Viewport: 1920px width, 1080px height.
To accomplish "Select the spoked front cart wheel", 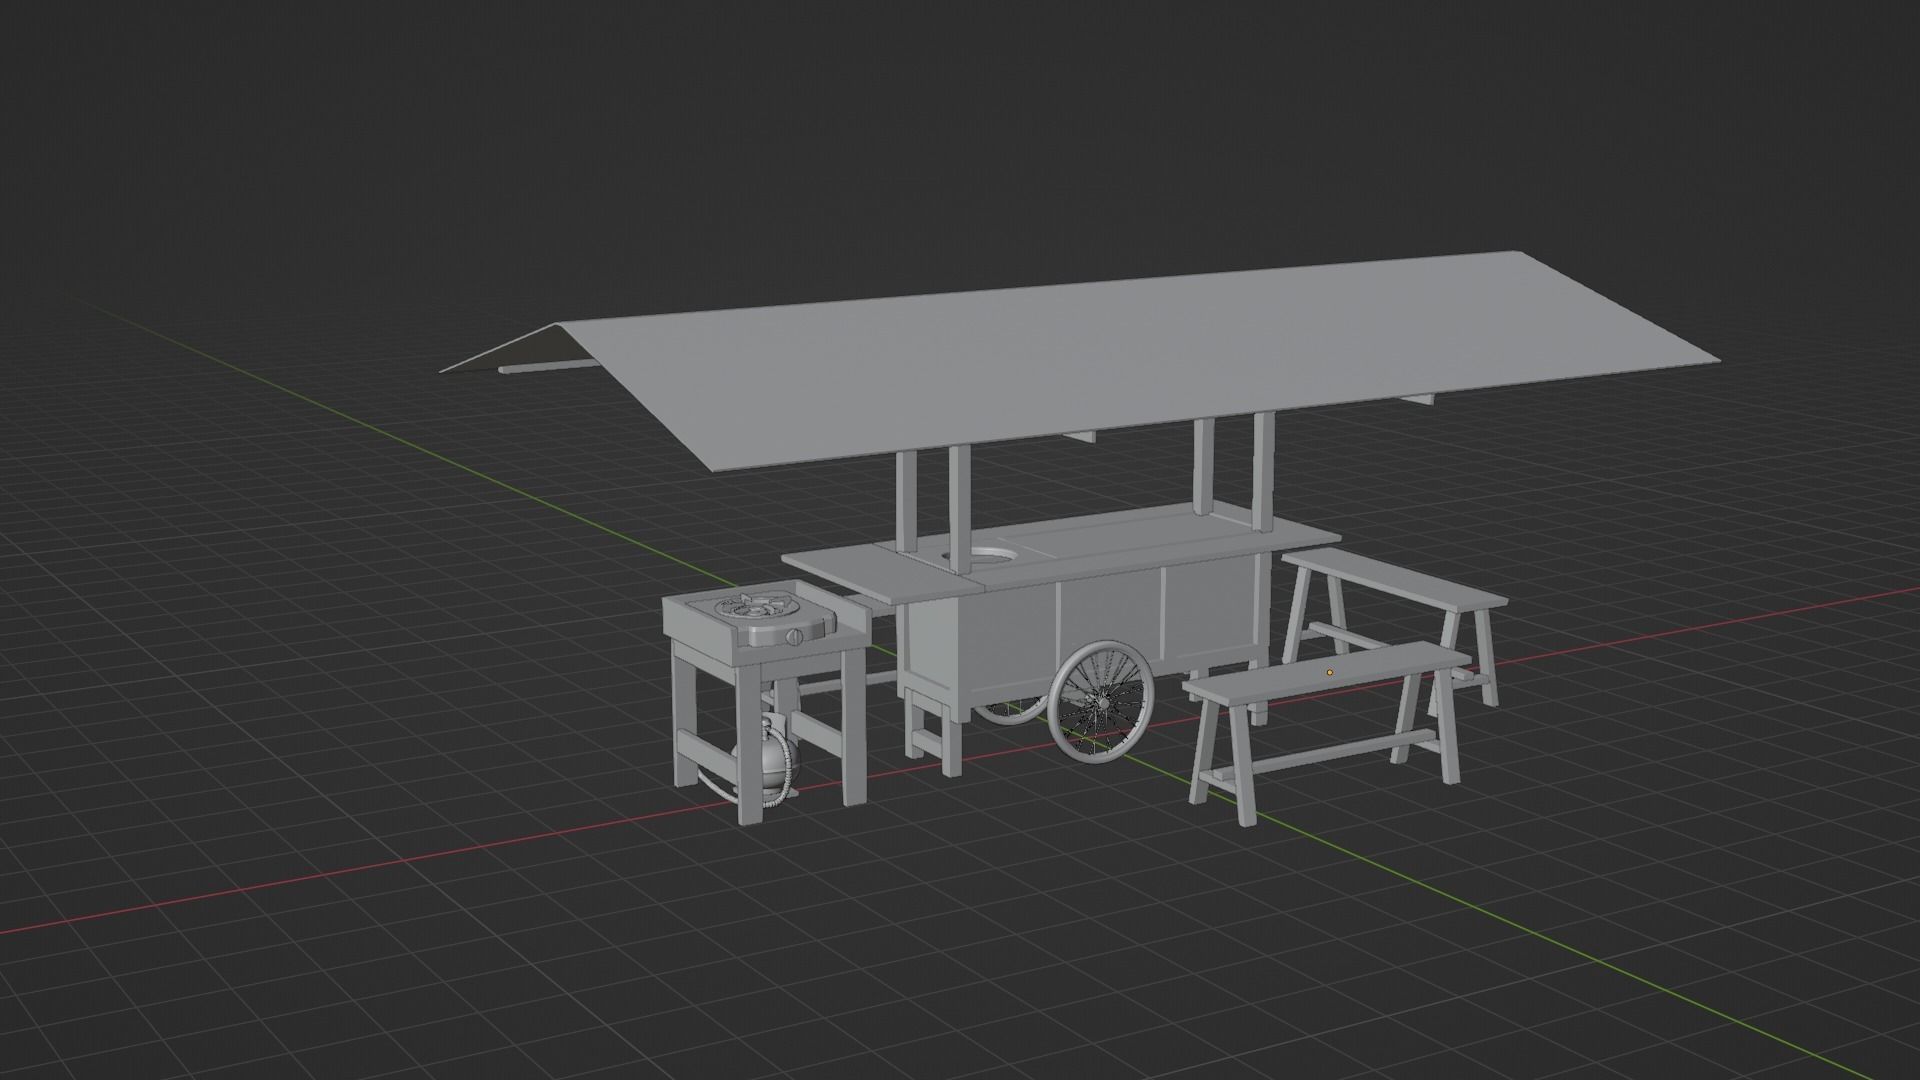I will 1102,703.
